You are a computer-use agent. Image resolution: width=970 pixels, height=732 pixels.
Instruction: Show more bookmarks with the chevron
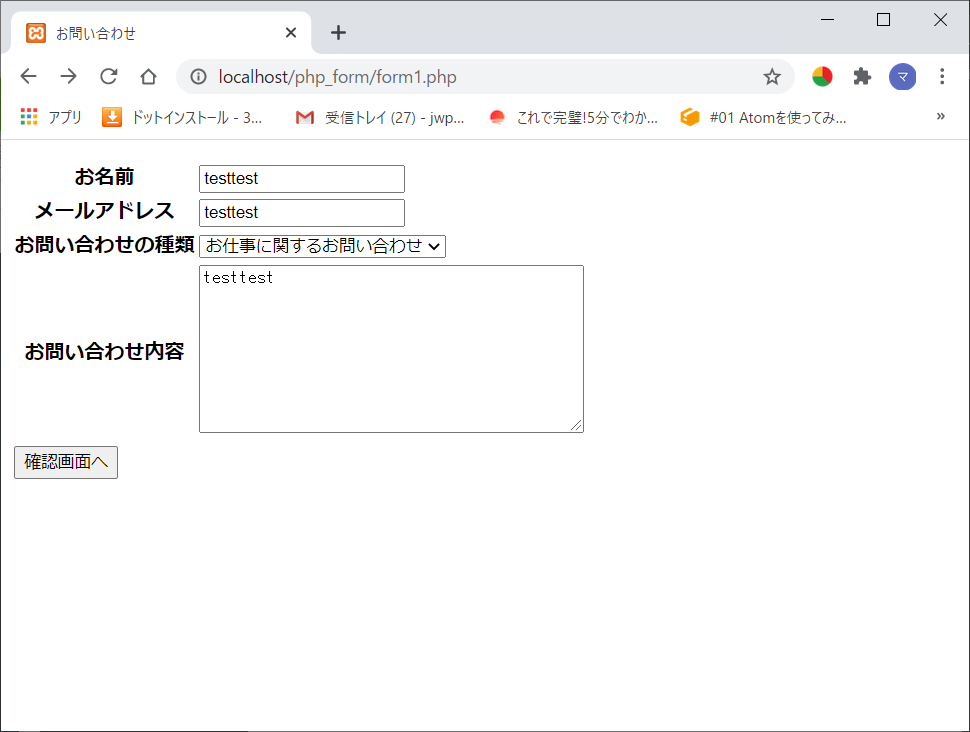coord(940,116)
